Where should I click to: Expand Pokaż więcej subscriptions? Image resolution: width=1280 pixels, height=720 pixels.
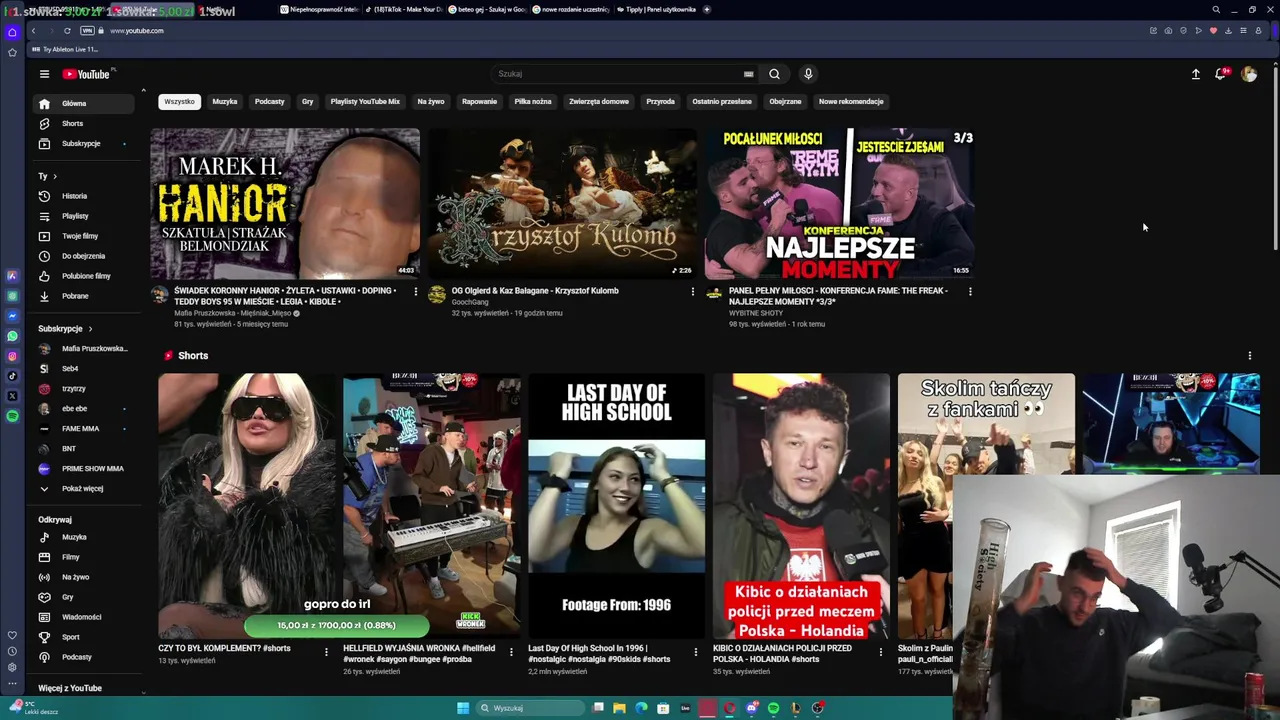point(83,489)
